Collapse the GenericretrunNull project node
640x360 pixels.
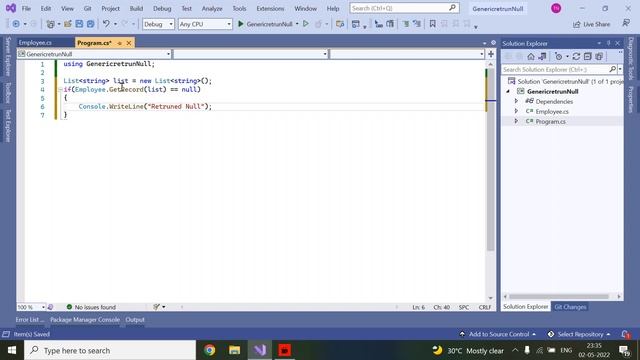[x=508, y=91]
